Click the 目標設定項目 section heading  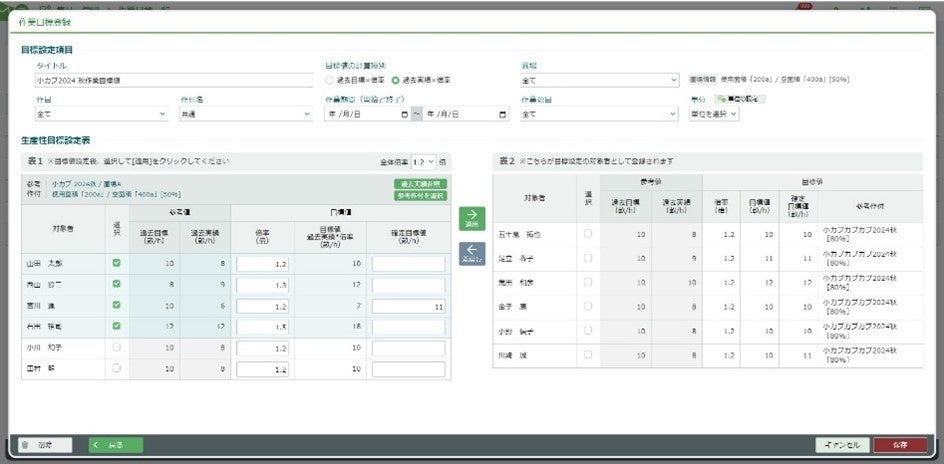point(47,50)
